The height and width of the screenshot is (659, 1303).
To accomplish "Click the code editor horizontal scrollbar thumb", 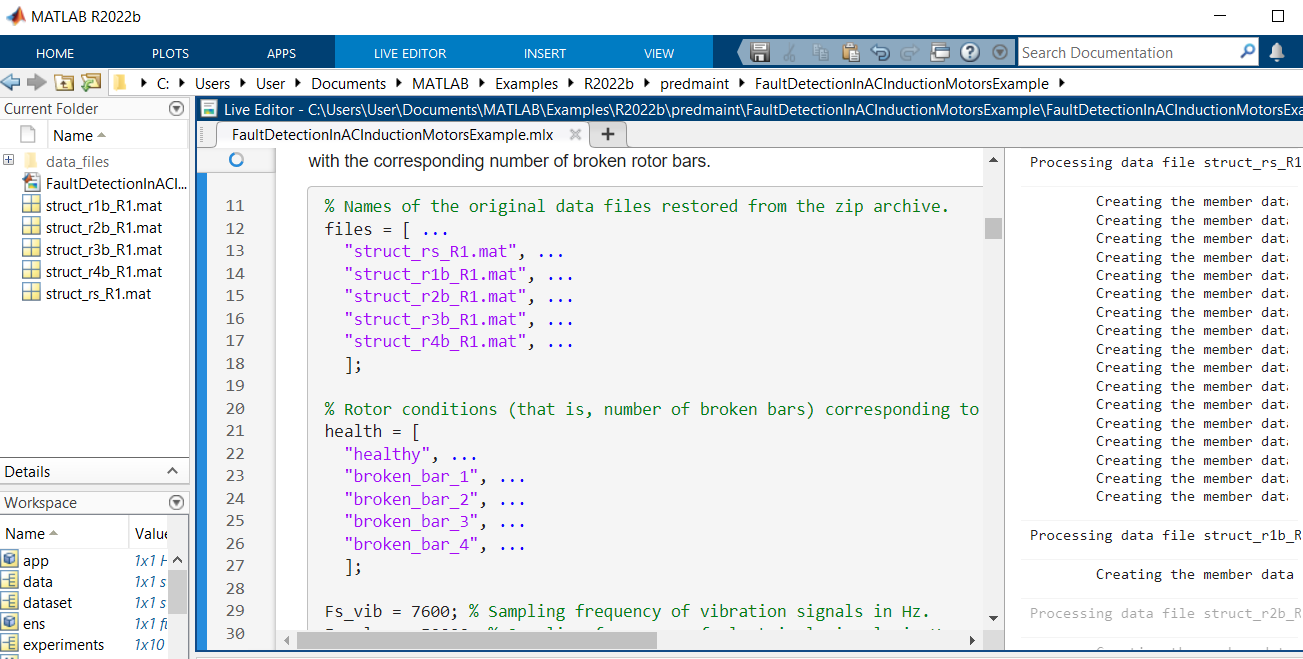I will [477, 640].
